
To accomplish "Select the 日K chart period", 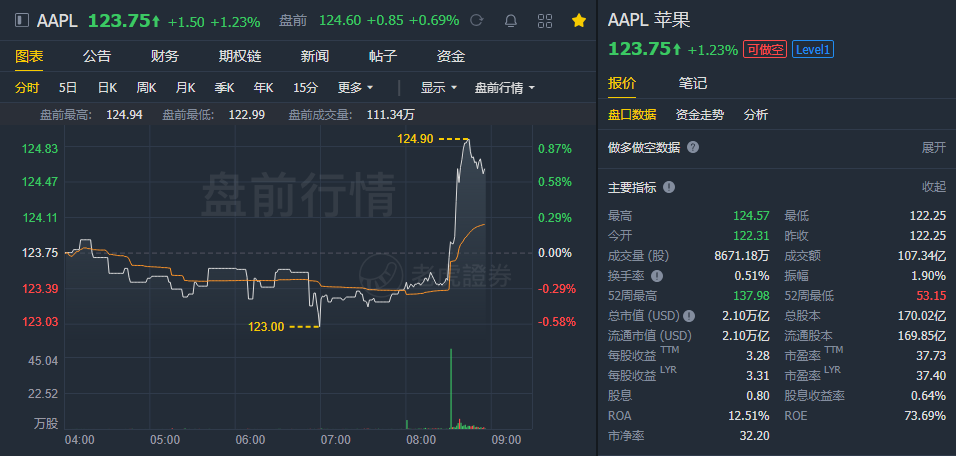I will [x=107, y=88].
